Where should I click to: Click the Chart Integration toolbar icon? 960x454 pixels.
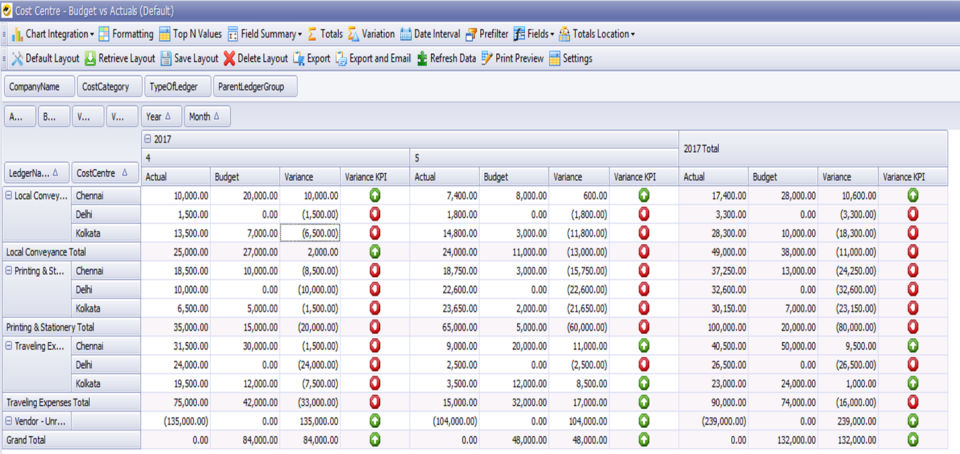(17, 34)
